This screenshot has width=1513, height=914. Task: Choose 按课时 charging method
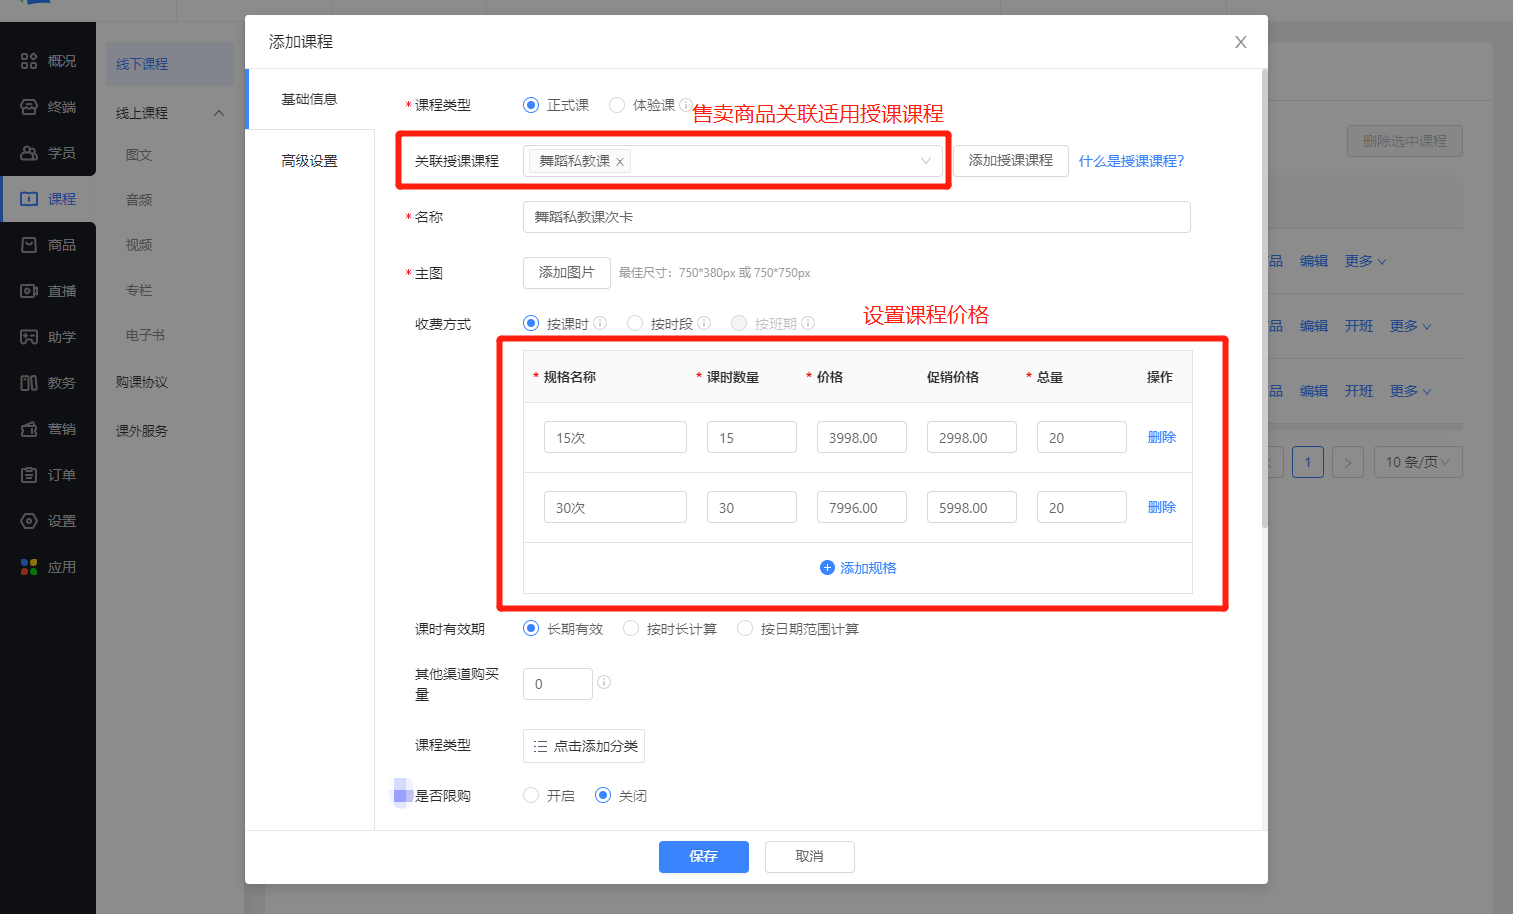(x=531, y=323)
